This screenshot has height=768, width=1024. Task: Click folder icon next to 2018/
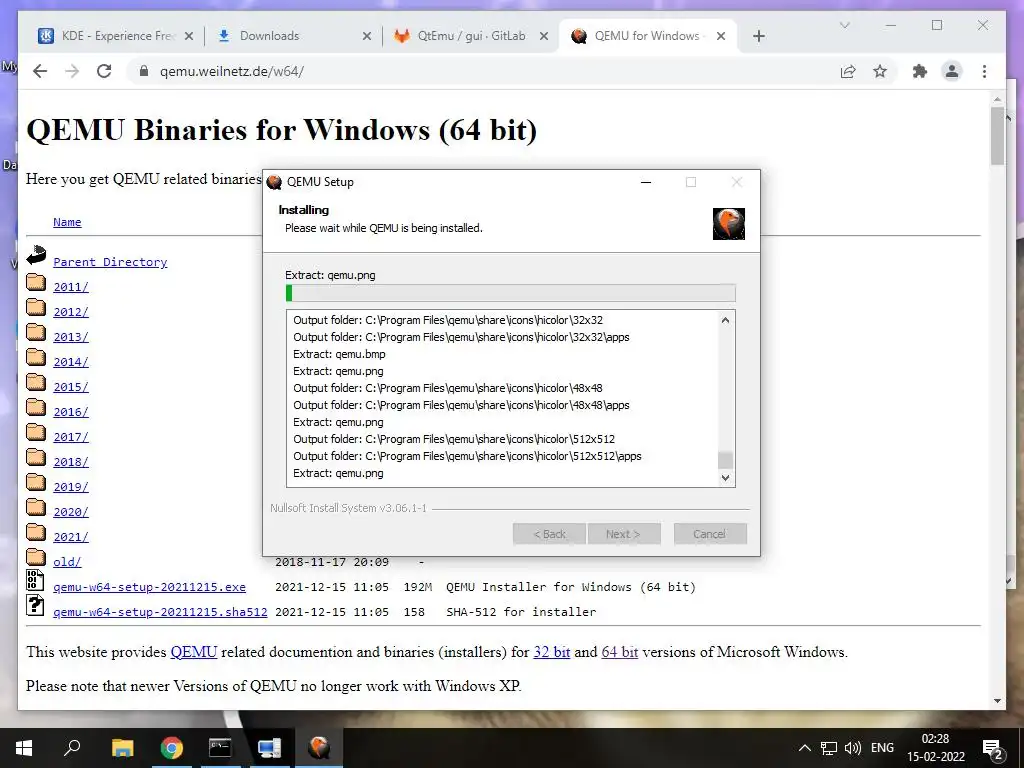(x=36, y=457)
